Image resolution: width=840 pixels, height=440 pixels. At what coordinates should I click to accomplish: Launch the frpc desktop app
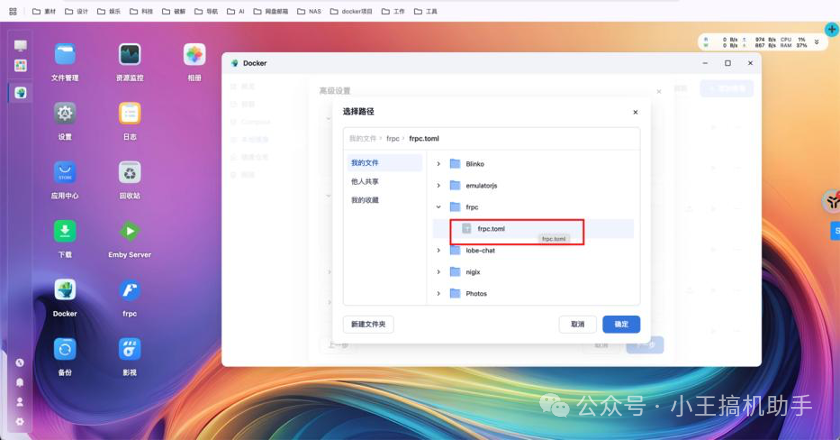point(129,291)
